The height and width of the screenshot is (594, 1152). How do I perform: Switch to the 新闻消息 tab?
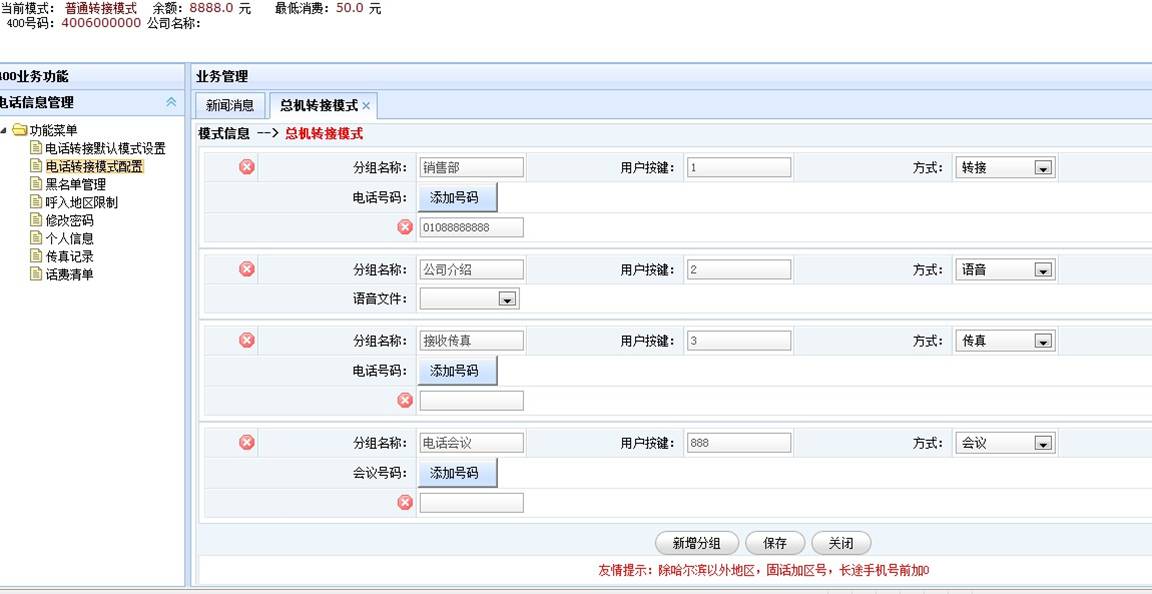pyautogui.click(x=230, y=105)
